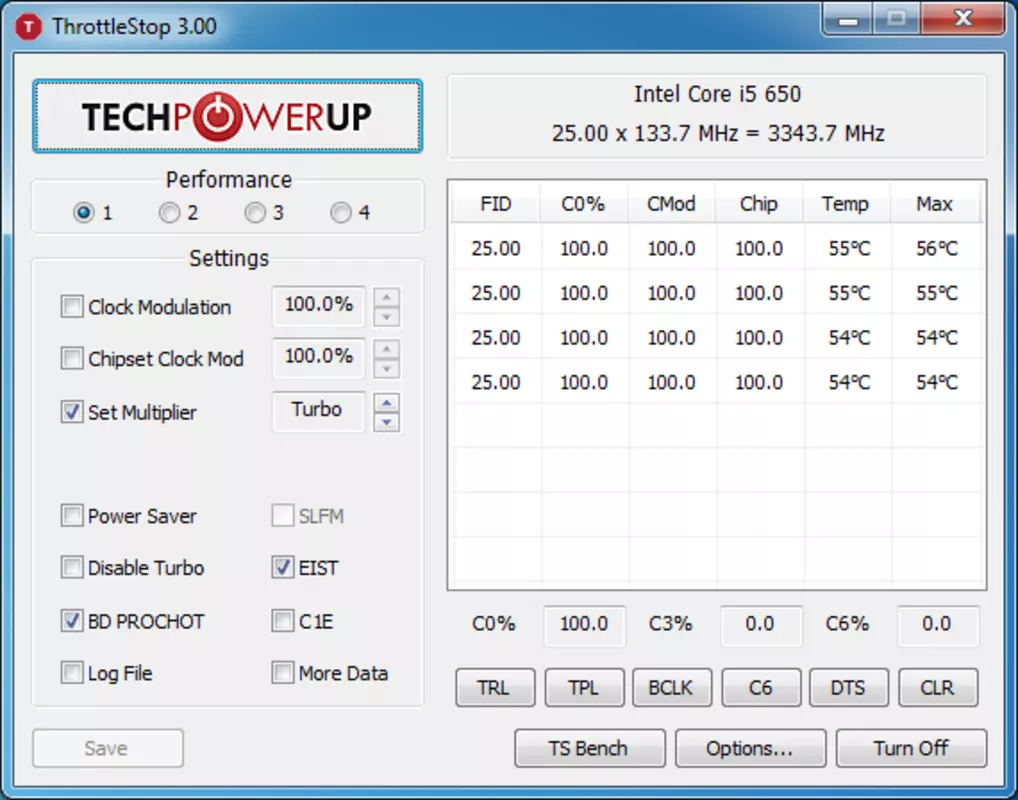Increase the Set Multiplier value with the up arrow

[387, 403]
